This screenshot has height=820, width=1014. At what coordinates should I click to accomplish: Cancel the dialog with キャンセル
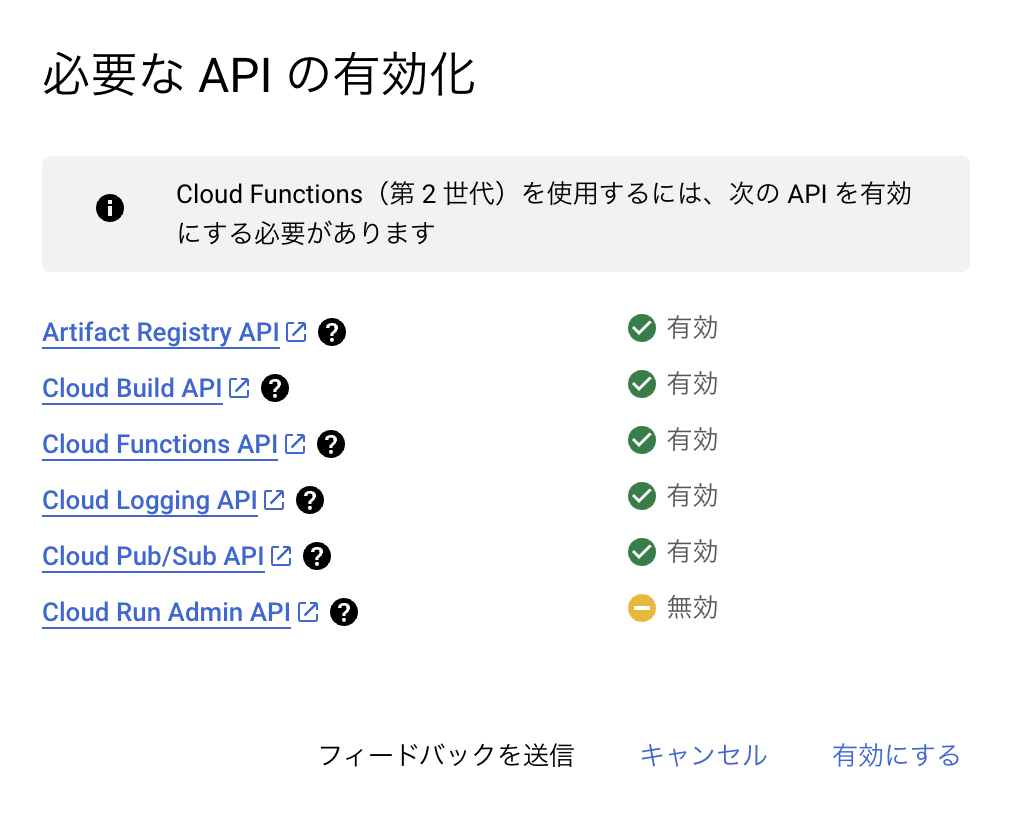point(704,755)
